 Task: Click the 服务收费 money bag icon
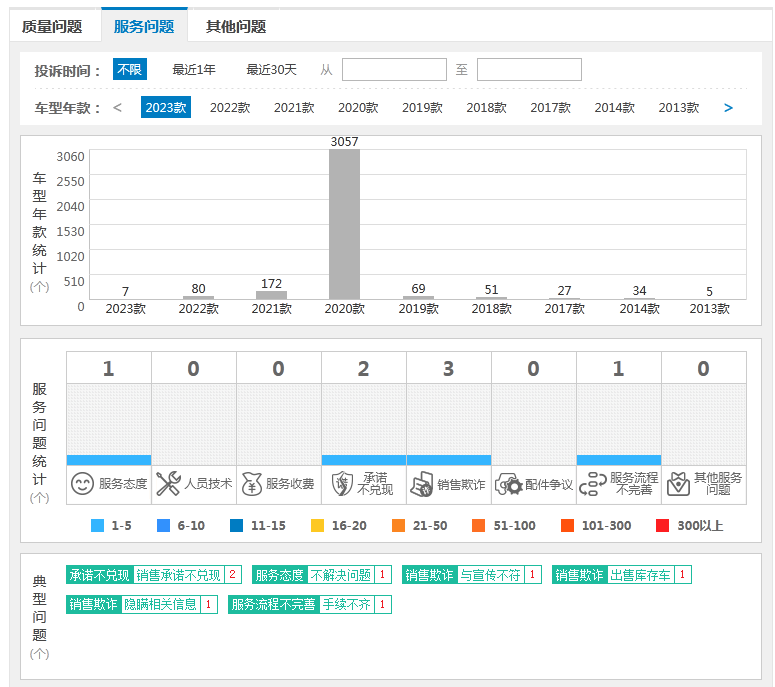(252, 484)
